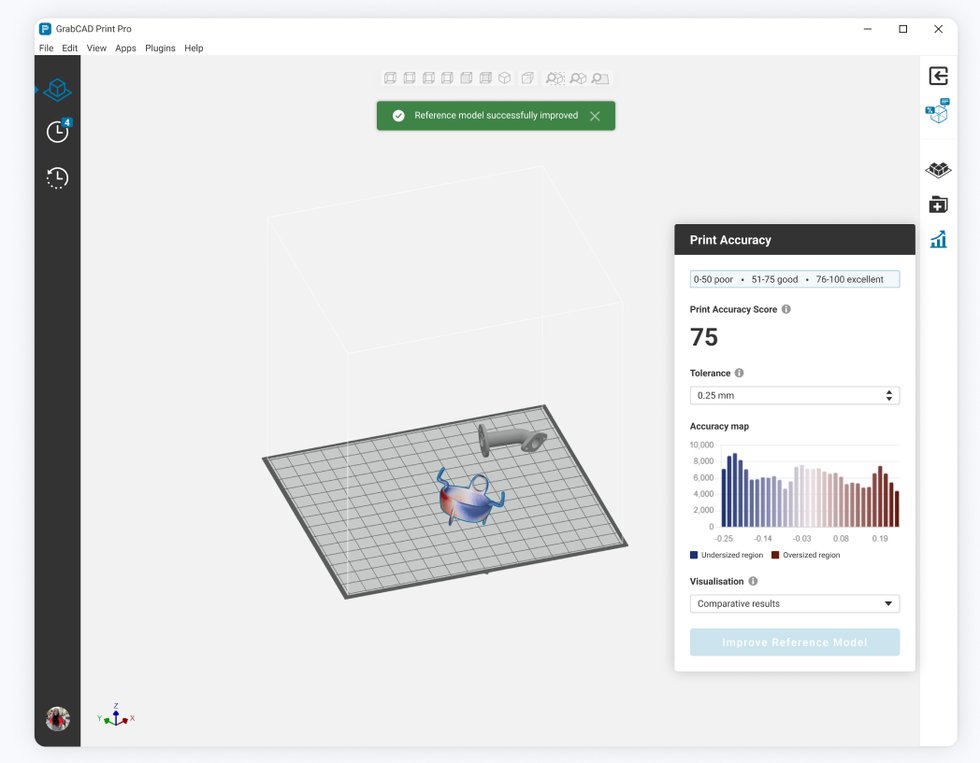This screenshot has height=763, width=980.
Task: Click the blue analytics chart icon in right sidebar
Action: (x=937, y=239)
